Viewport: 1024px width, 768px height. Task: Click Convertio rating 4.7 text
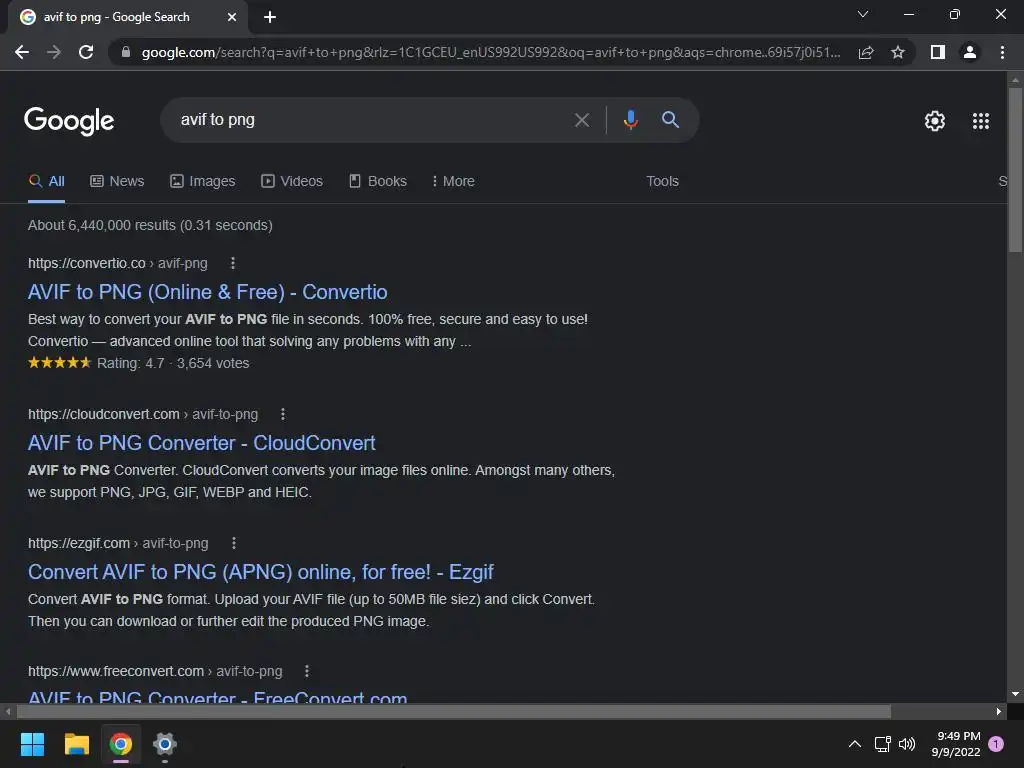tap(131, 363)
